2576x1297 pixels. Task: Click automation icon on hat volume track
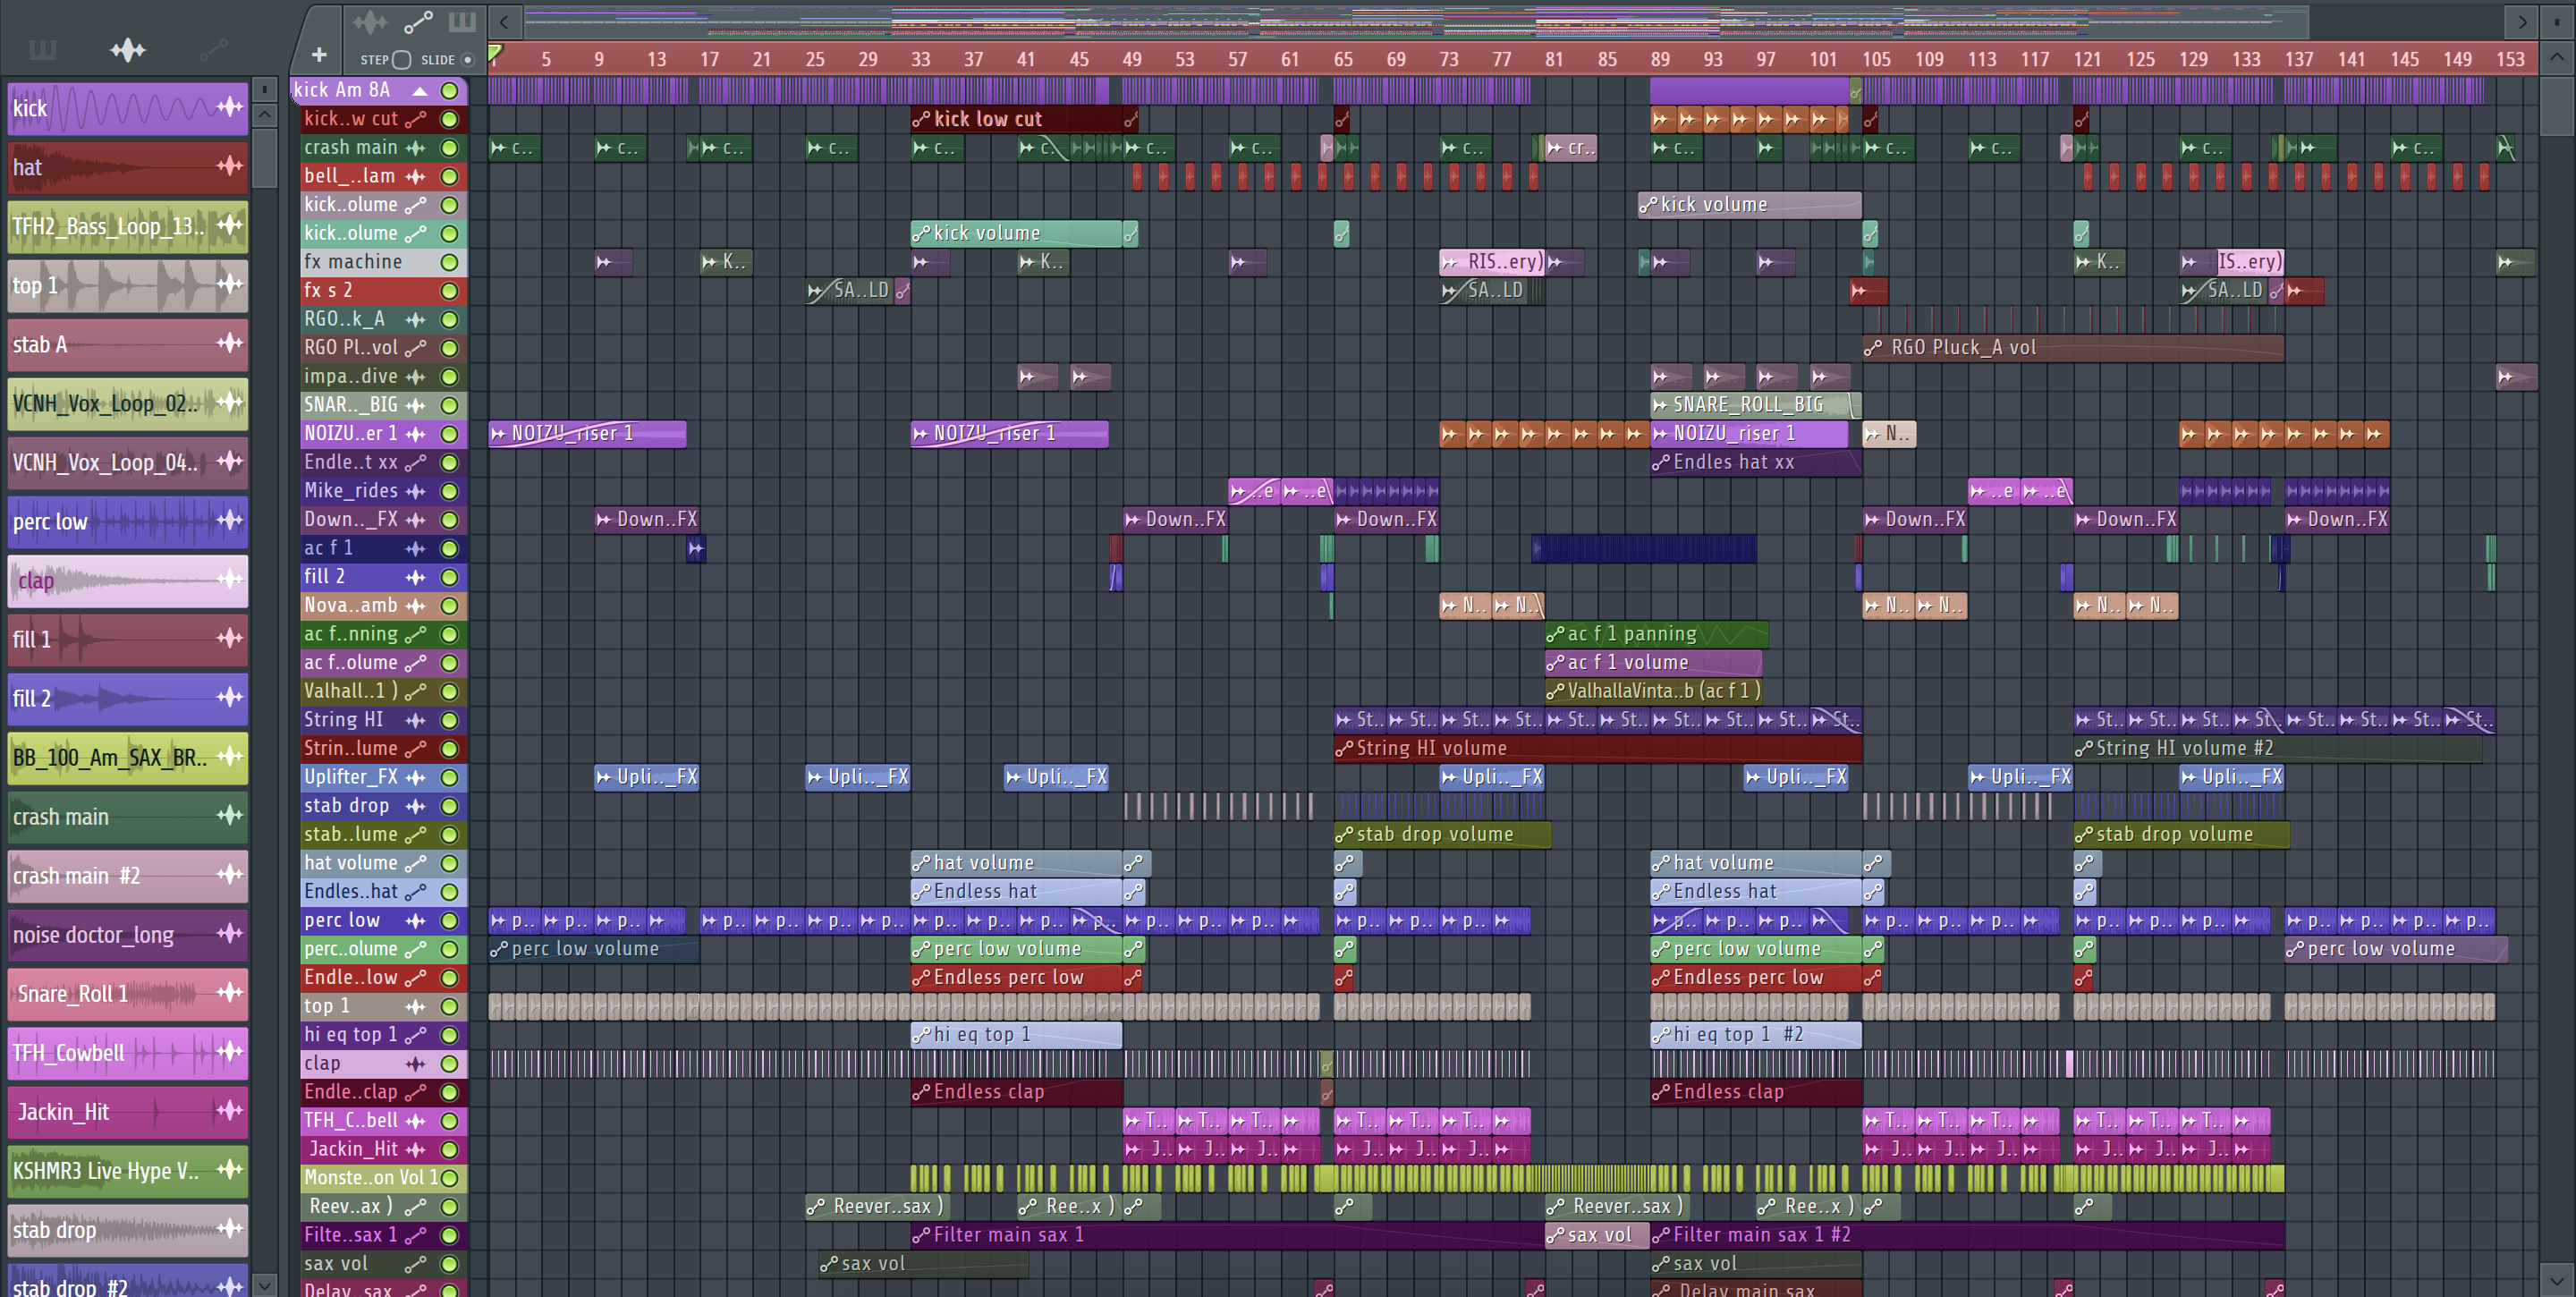click(x=416, y=863)
